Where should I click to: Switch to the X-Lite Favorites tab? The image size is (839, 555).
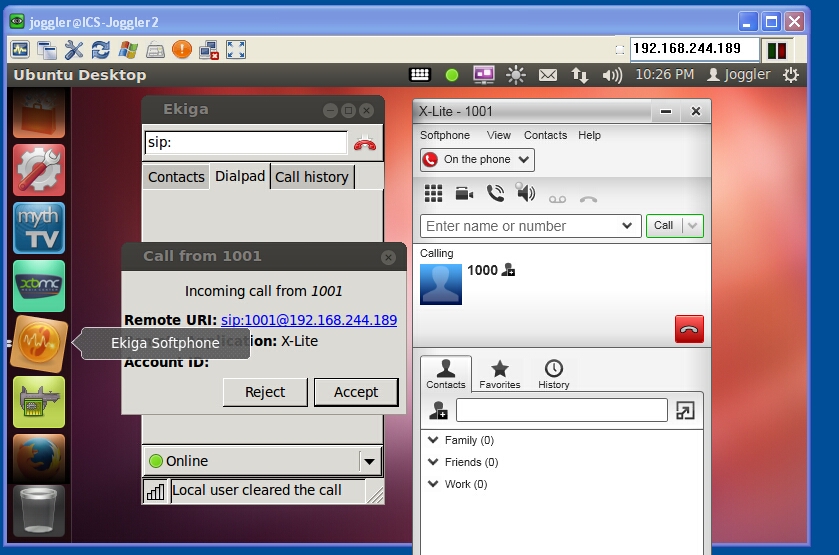pyautogui.click(x=500, y=374)
